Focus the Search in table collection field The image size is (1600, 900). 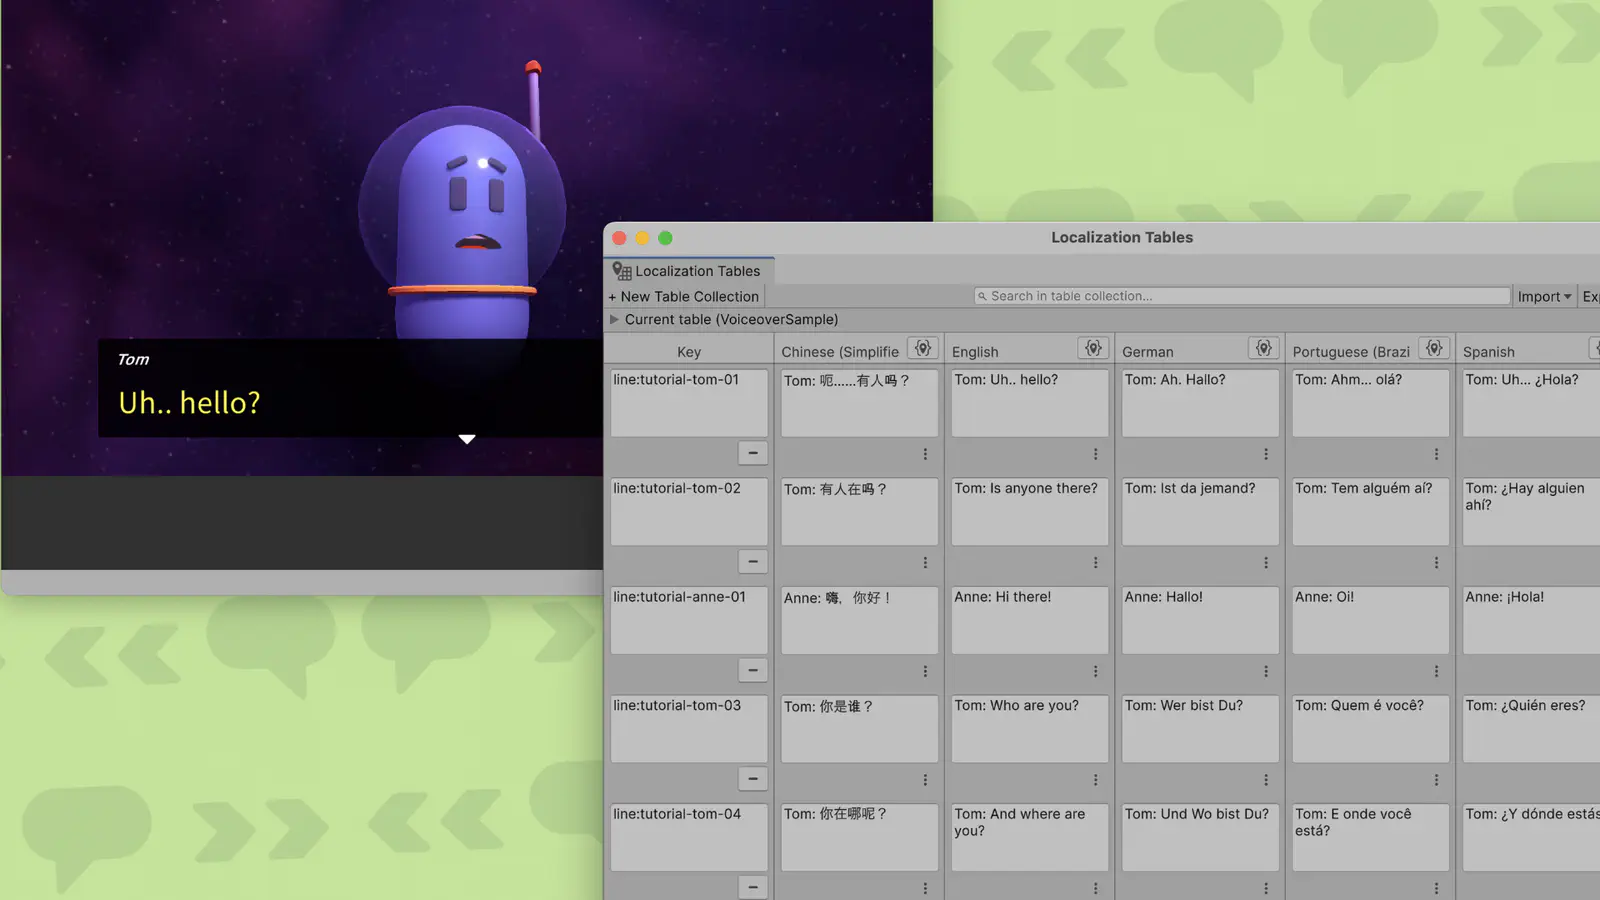pos(1241,297)
